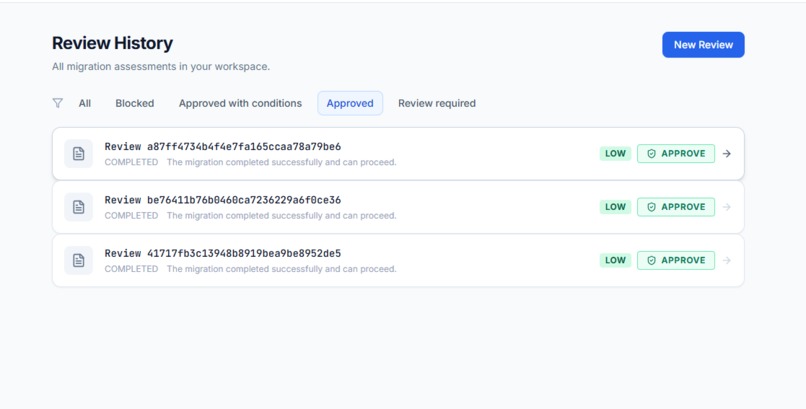Click the Review History heading
This screenshot has height=409, width=806.
point(113,43)
